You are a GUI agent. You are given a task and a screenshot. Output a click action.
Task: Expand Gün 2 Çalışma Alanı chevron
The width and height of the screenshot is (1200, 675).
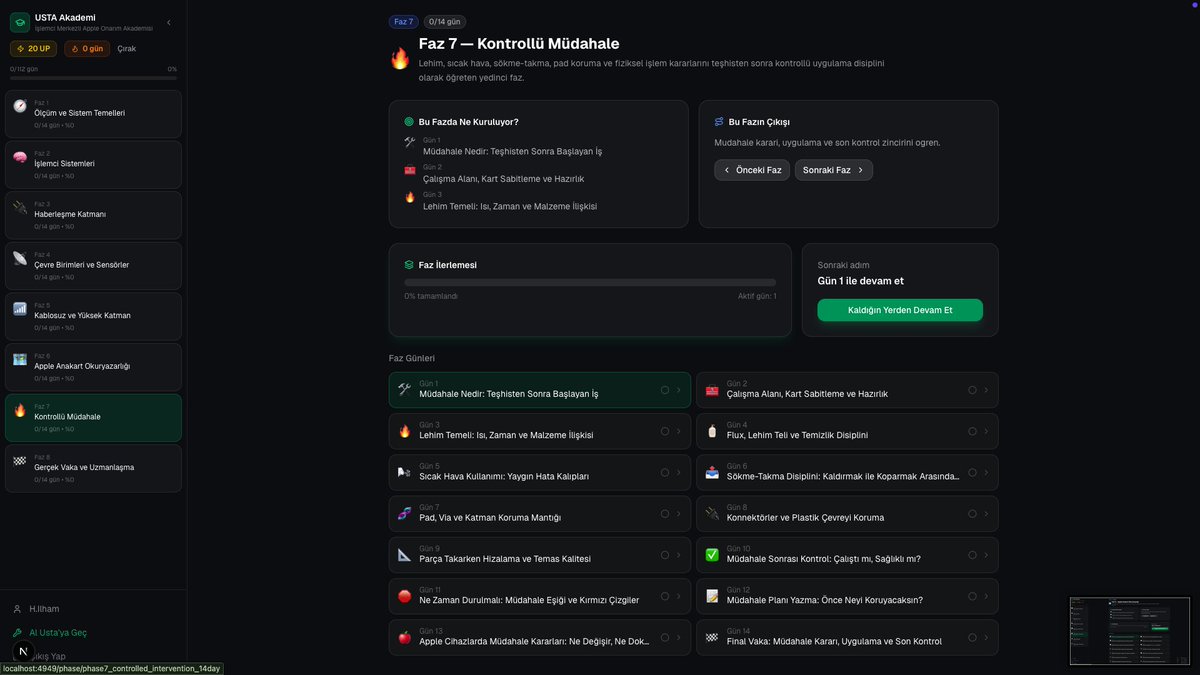pyautogui.click(x=986, y=390)
